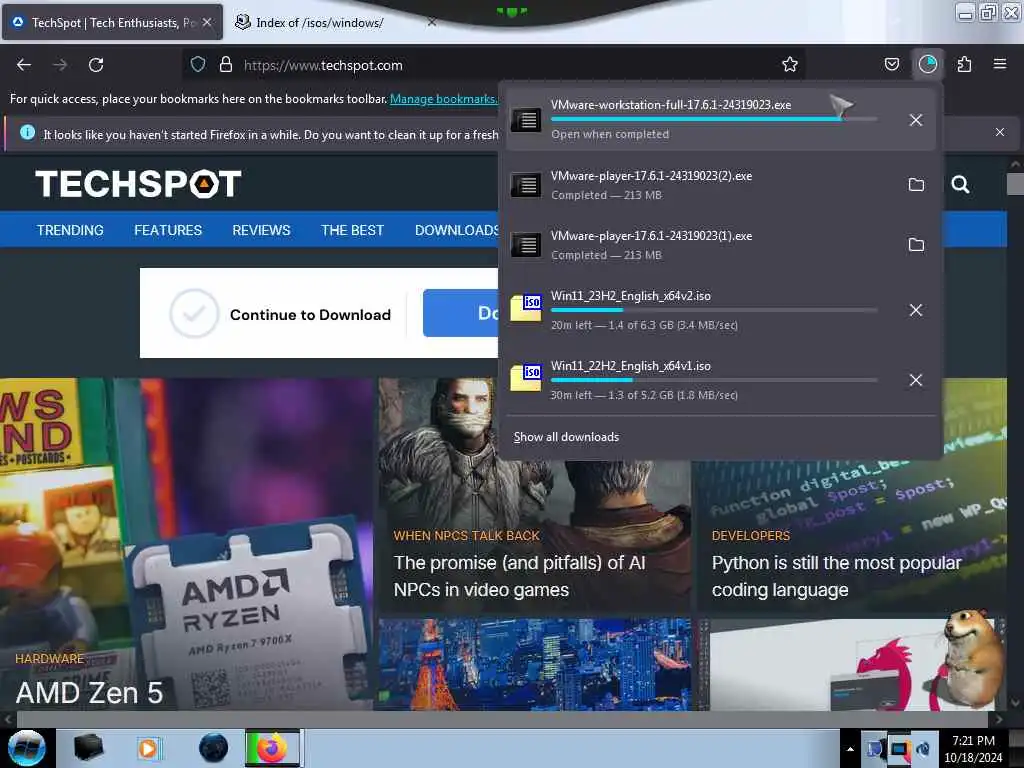Open the media player taskbar icon

tap(149, 748)
